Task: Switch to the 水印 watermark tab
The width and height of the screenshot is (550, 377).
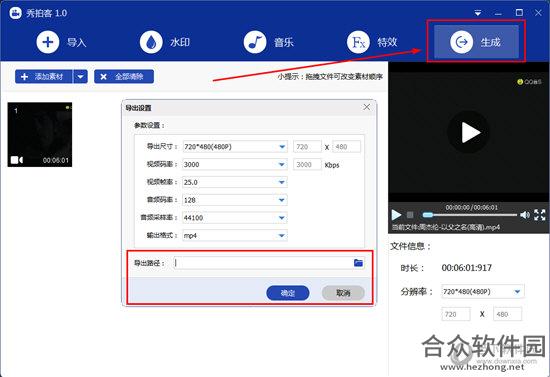Action: pyautogui.click(x=165, y=42)
